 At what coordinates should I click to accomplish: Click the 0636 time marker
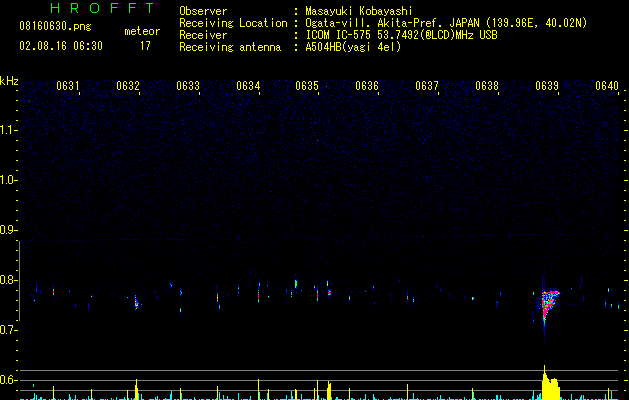tap(367, 86)
